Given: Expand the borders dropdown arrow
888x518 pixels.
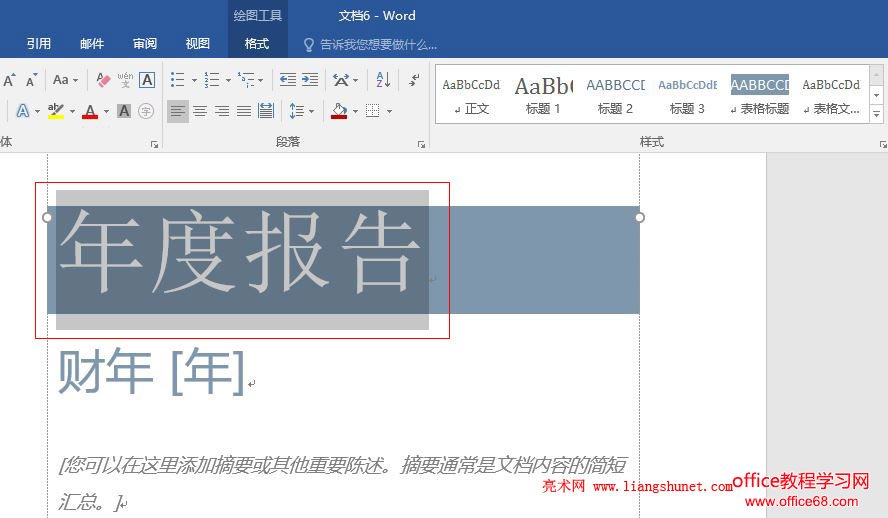Looking at the screenshot, I should click(389, 112).
